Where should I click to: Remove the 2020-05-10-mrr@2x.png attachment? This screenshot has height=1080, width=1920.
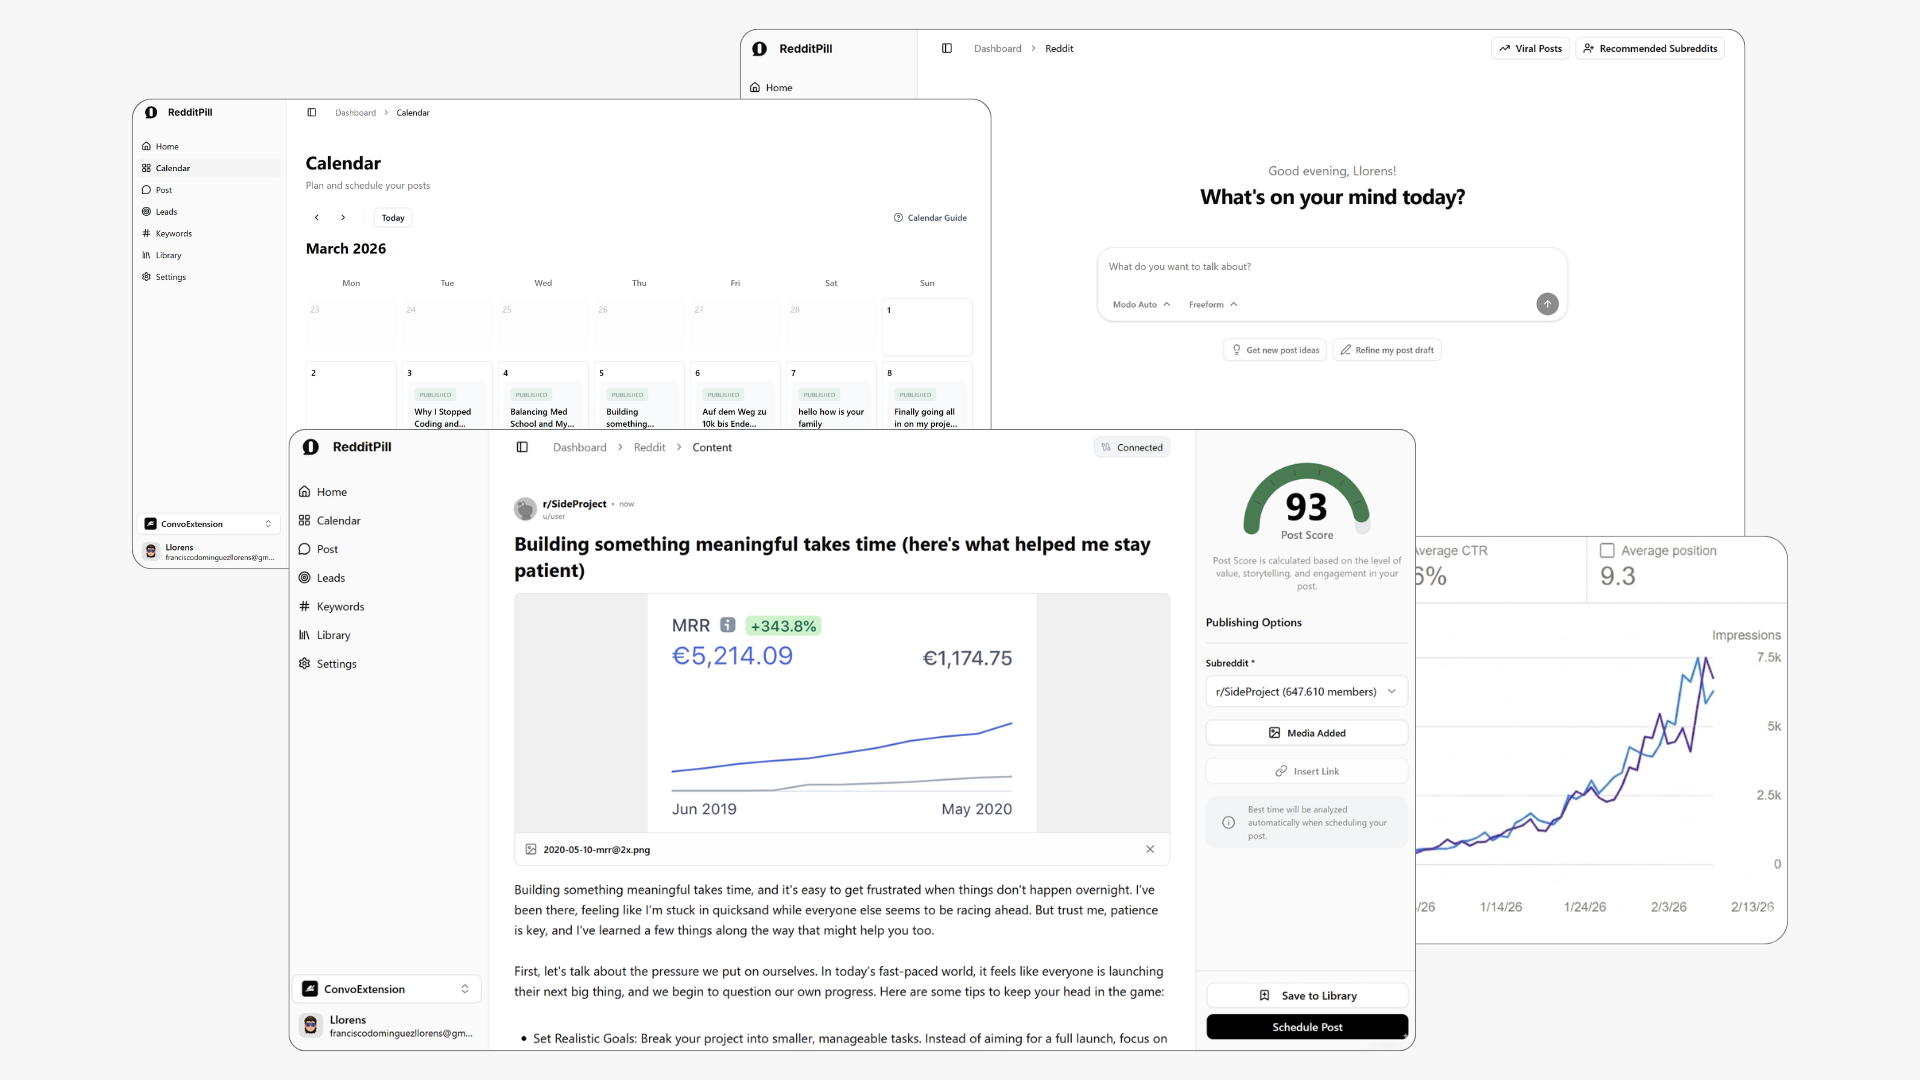click(1150, 849)
